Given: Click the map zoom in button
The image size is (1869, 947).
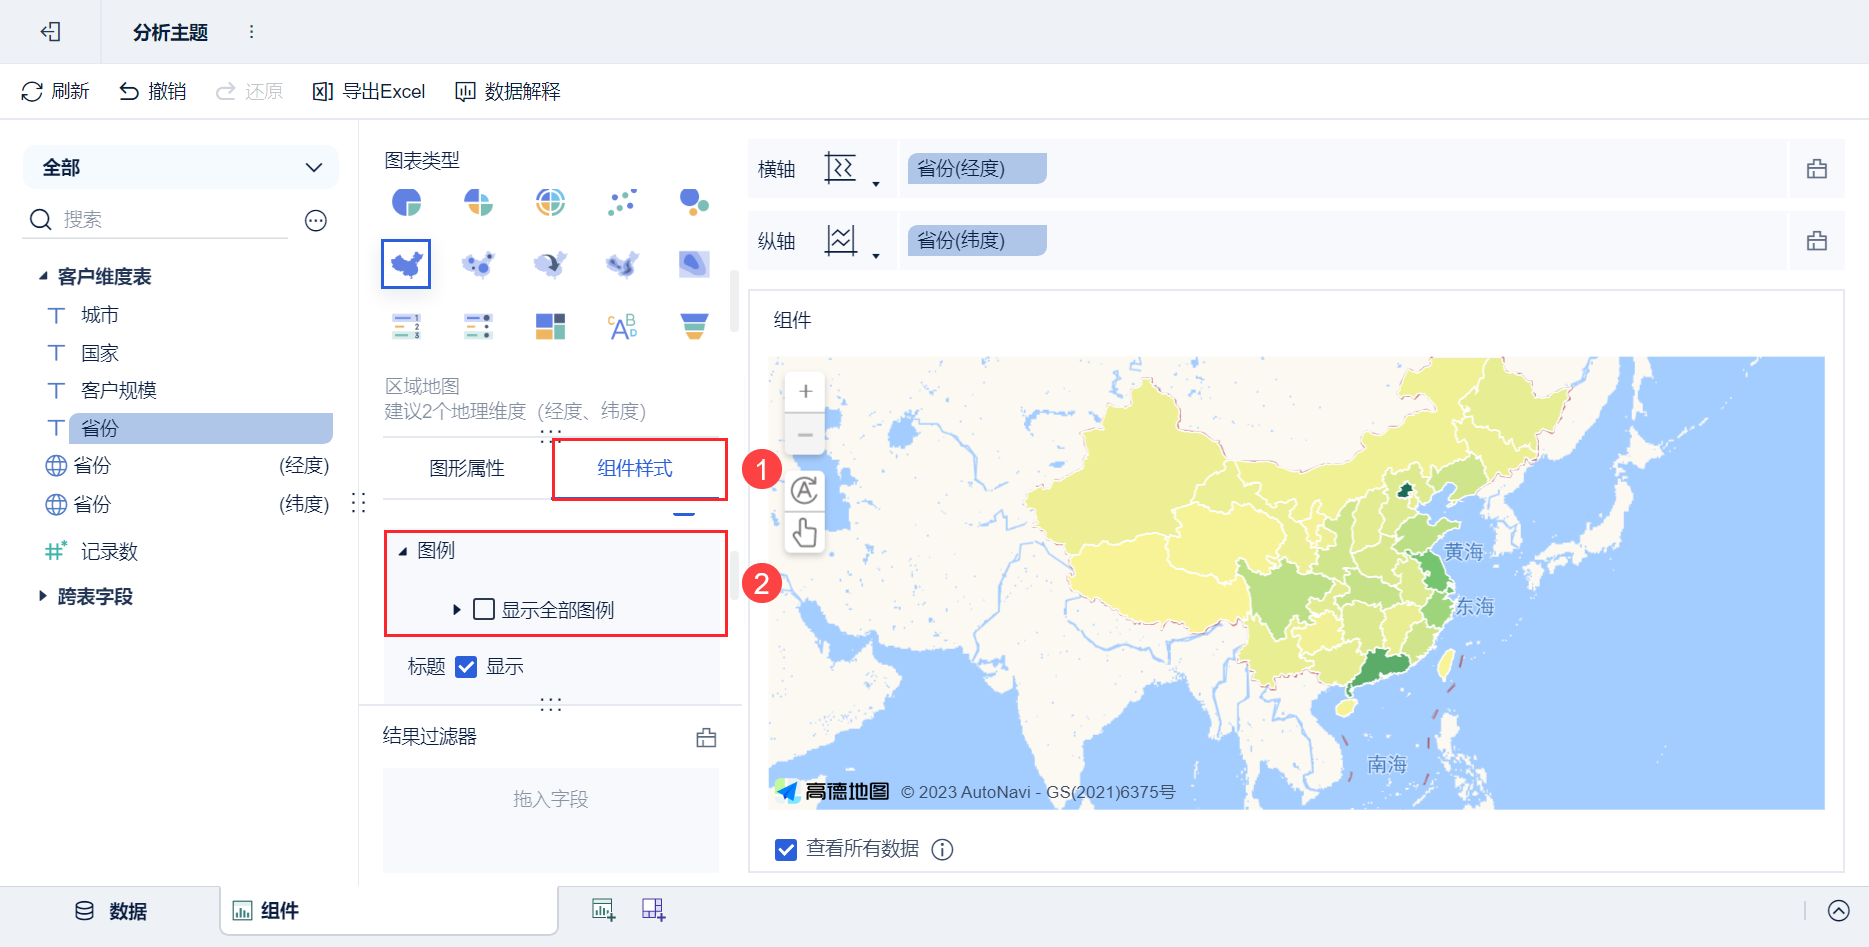Looking at the screenshot, I should pyautogui.click(x=805, y=392).
